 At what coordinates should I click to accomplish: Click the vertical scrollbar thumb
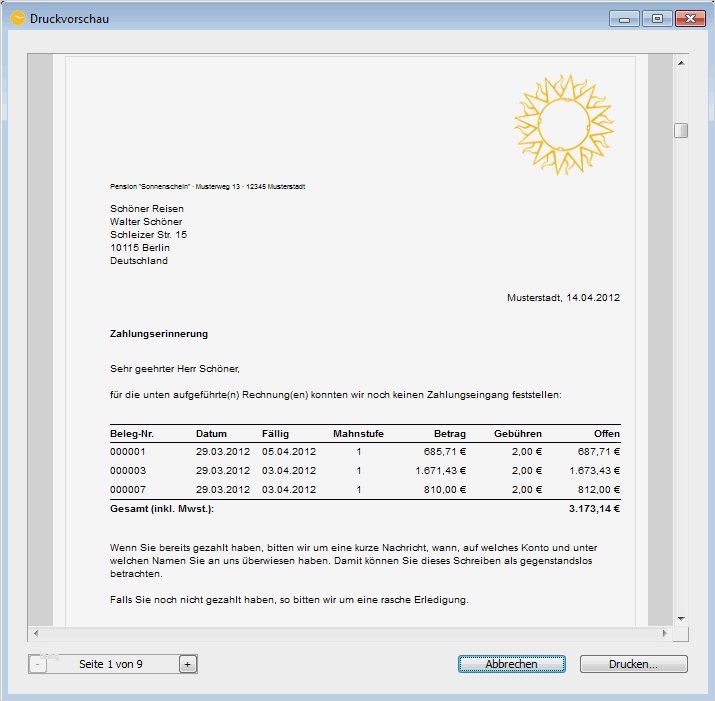[681, 130]
